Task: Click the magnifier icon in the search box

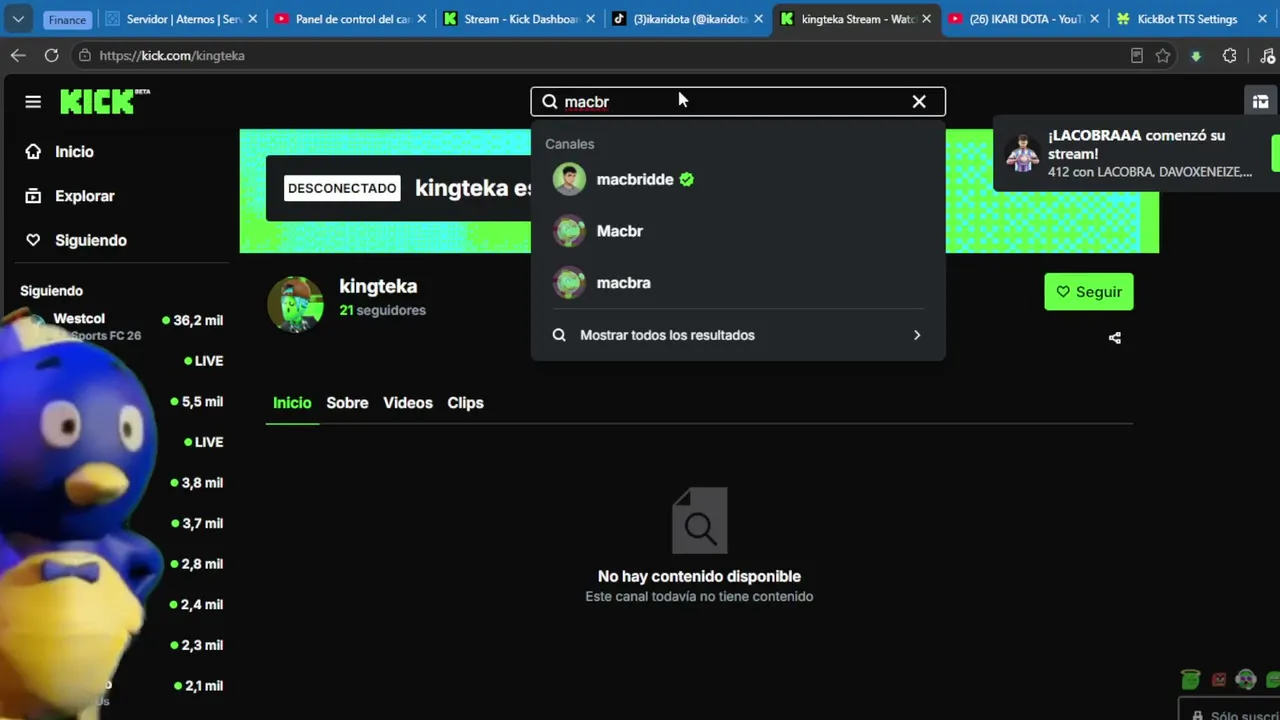Action: tap(550, 101)
